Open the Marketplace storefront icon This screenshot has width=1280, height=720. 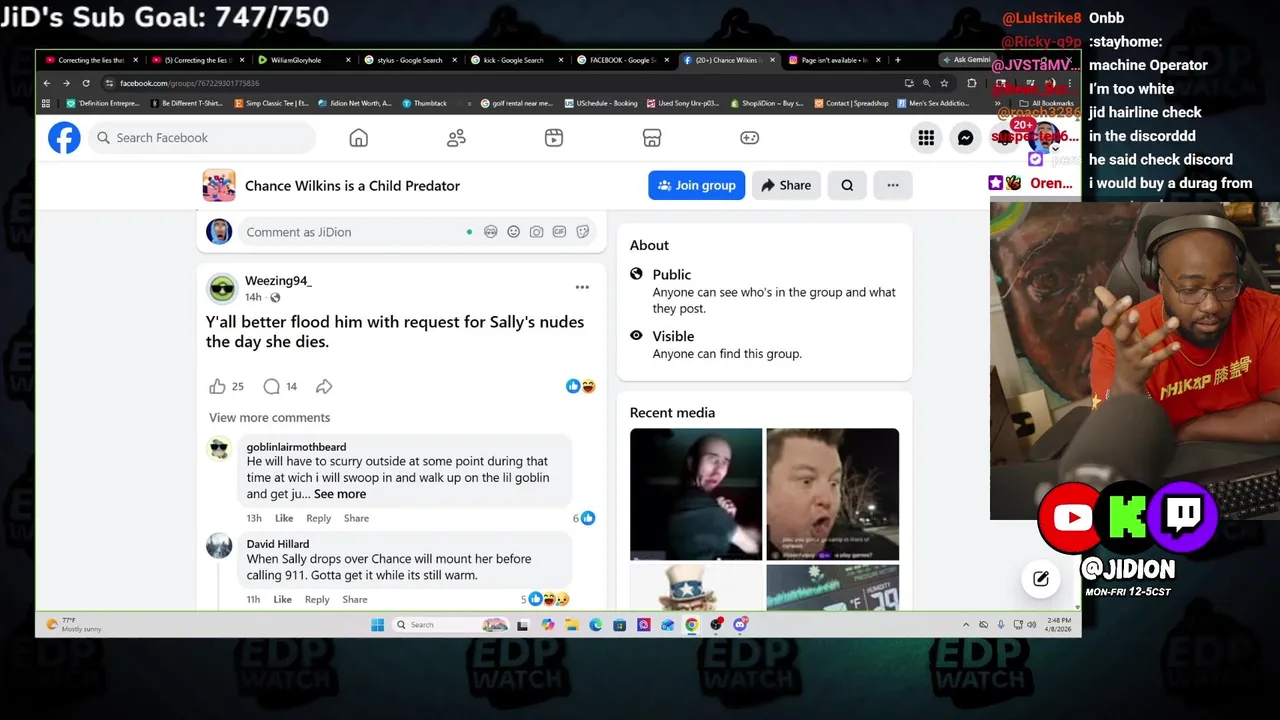(652, 138)
